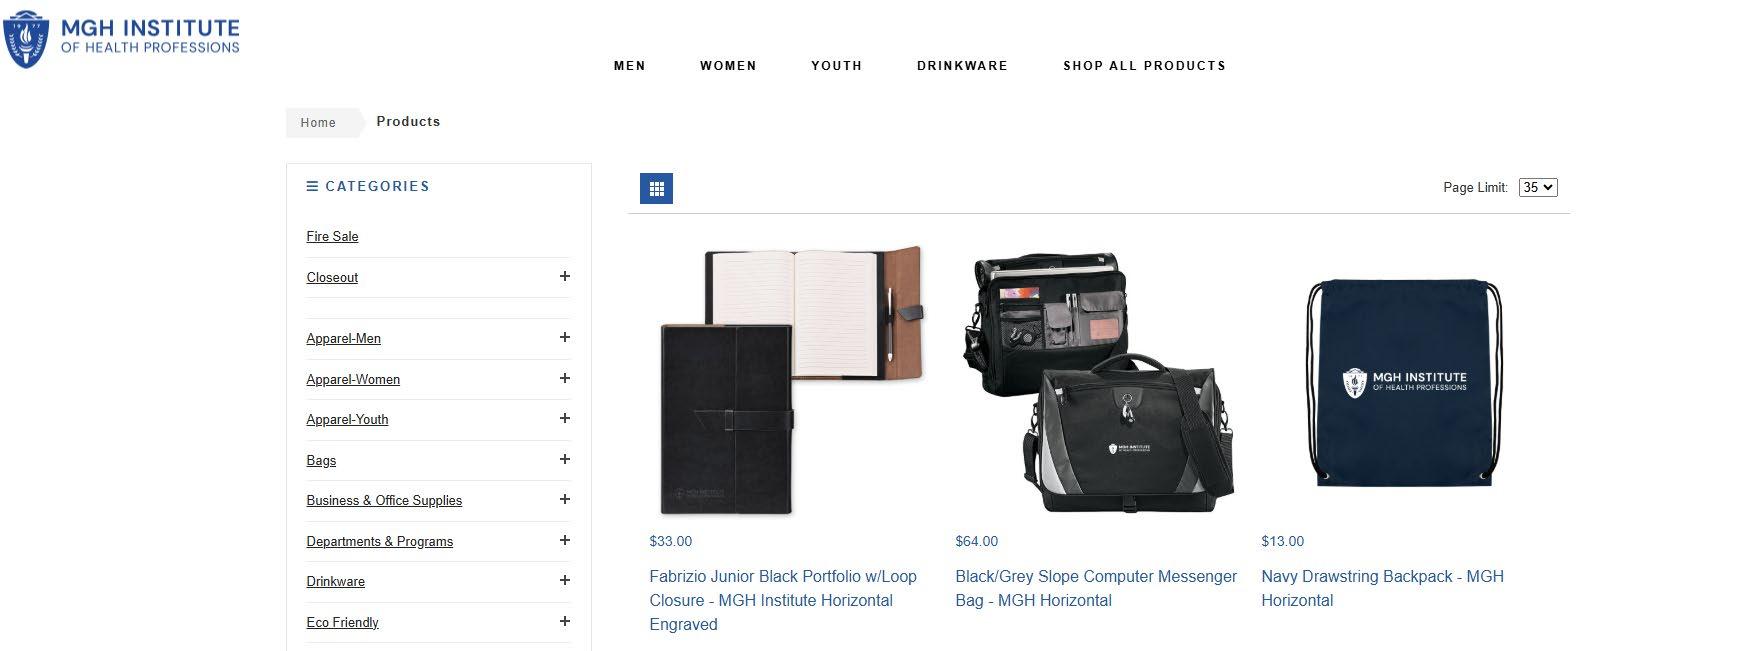Select Shop All Products menu item
1755x651 pixels.
pos(1144,66)
